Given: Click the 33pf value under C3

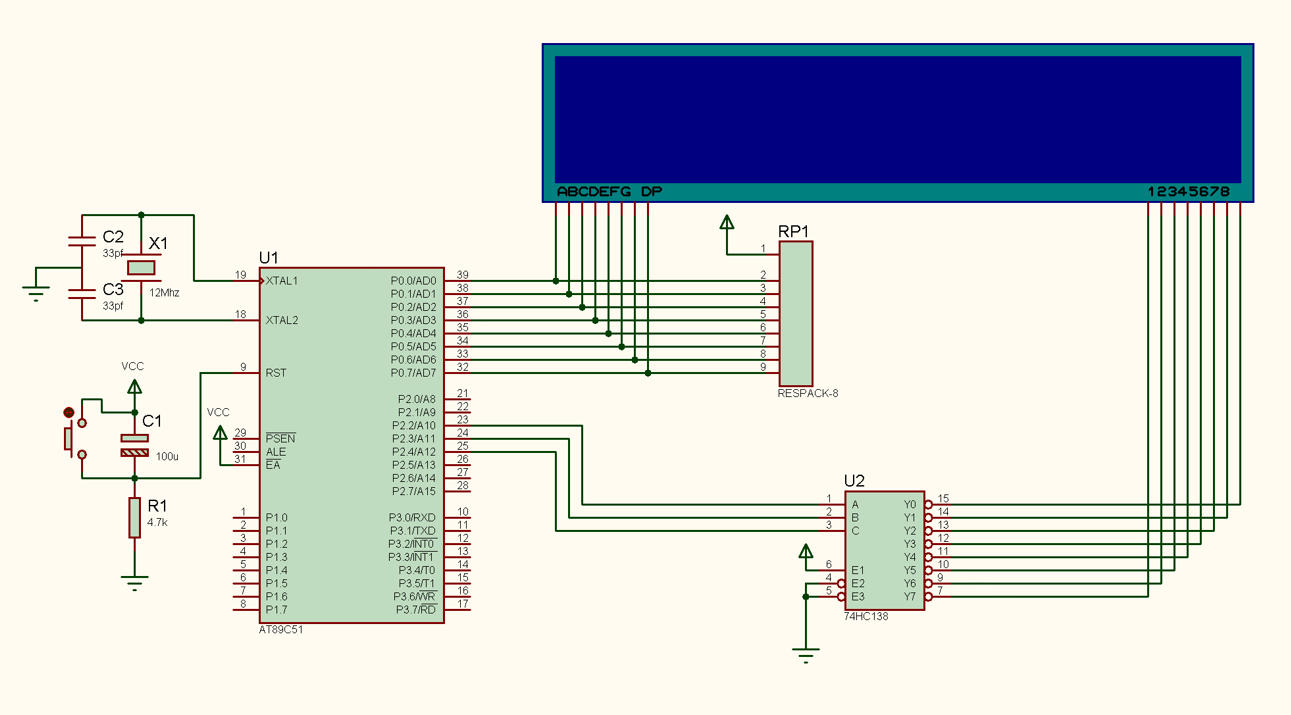Looking at the screenshot, I should coord(111,306).
